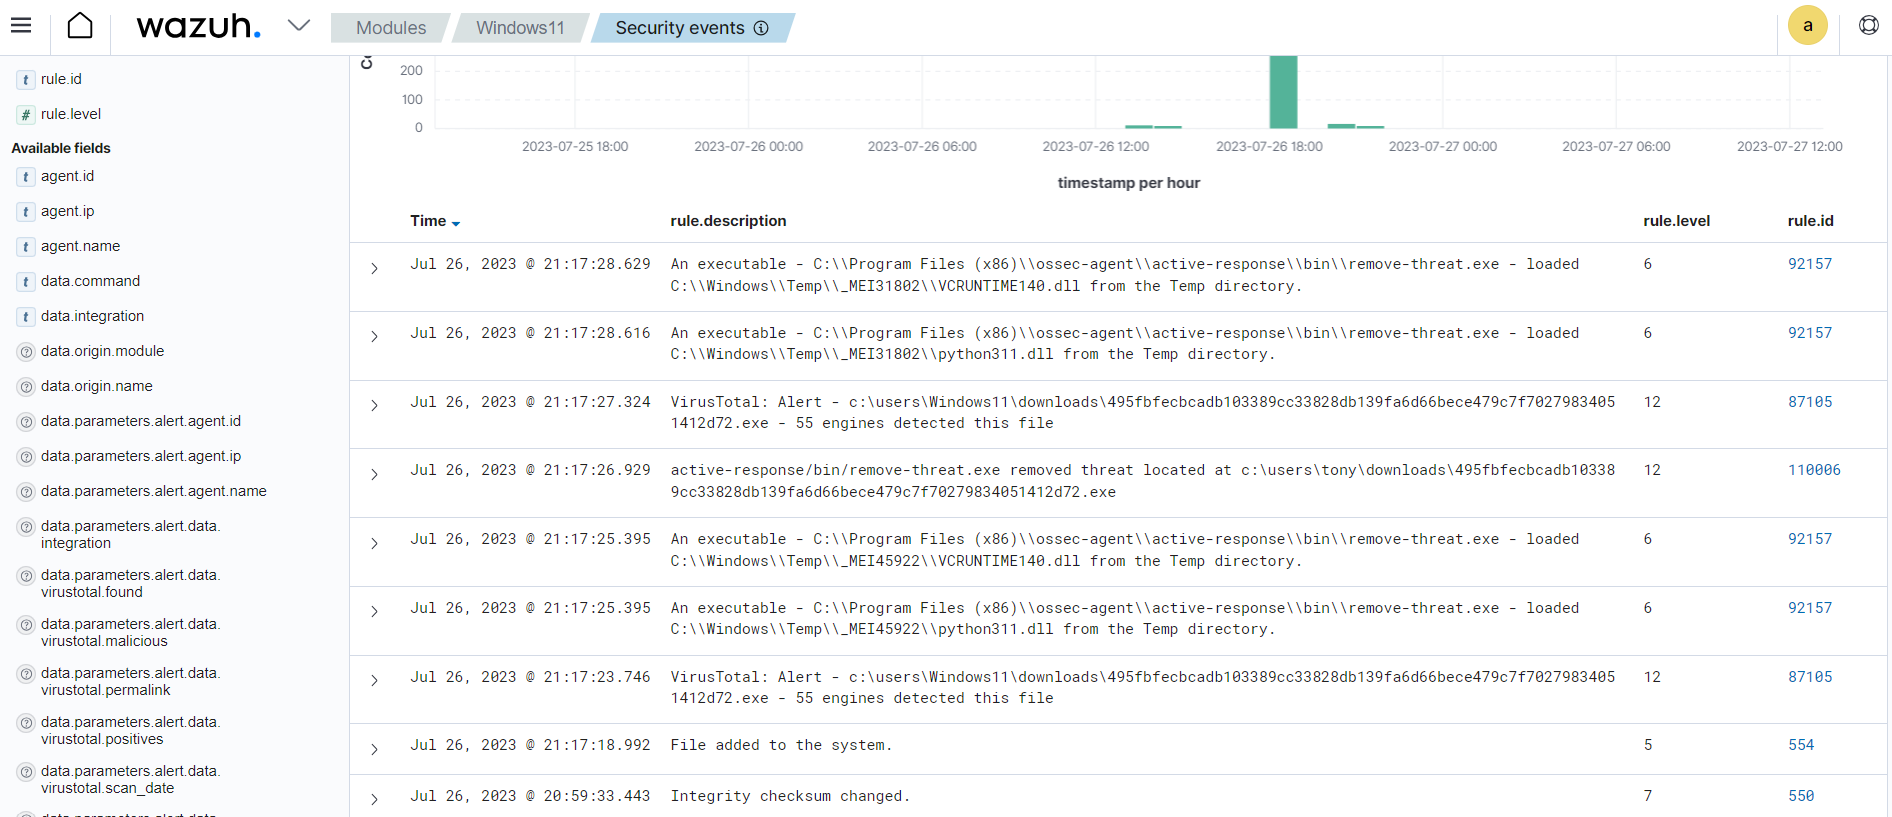1892x817 pixels.
Task: Expand the 21:17:25.395 VCRUNTIME140.dll row
Action: click(374, 543)
